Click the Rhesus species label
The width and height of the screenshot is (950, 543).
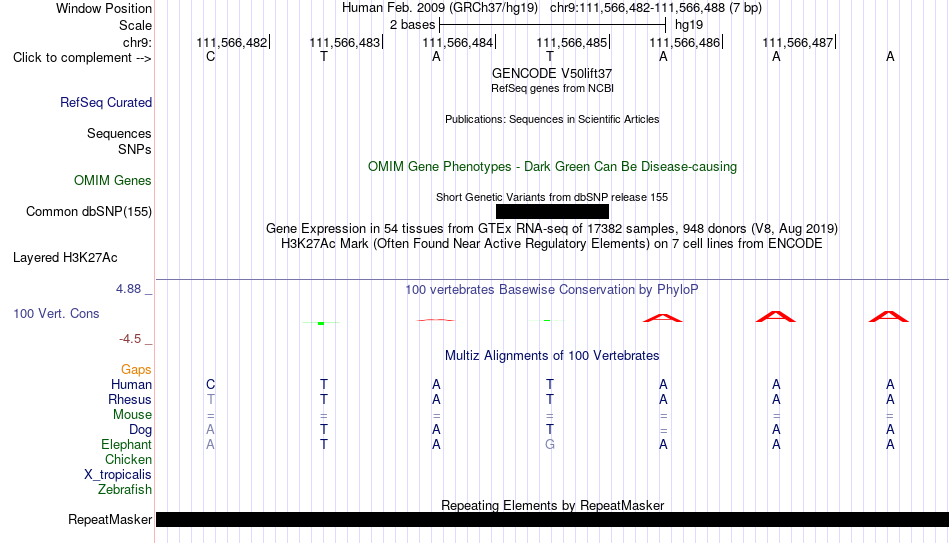click(x=130, y=400)
